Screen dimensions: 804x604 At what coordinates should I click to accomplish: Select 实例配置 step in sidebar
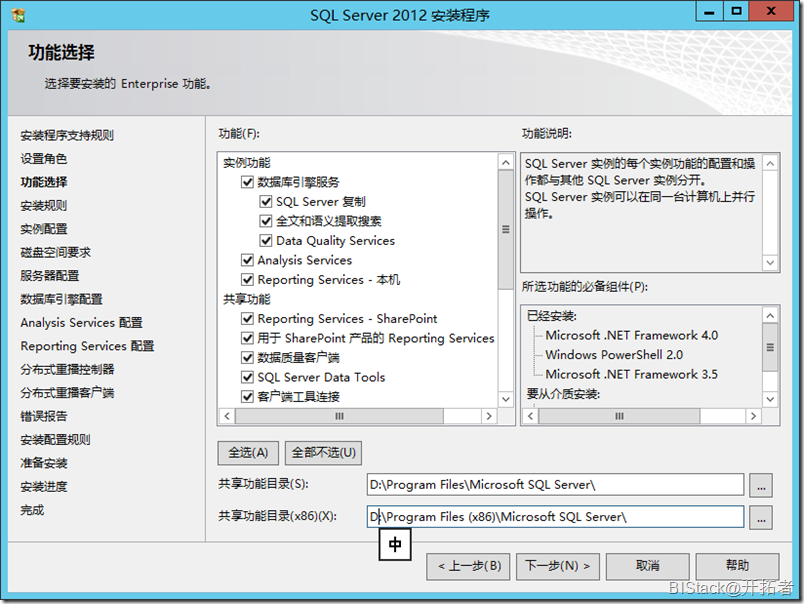coord(44,229)
